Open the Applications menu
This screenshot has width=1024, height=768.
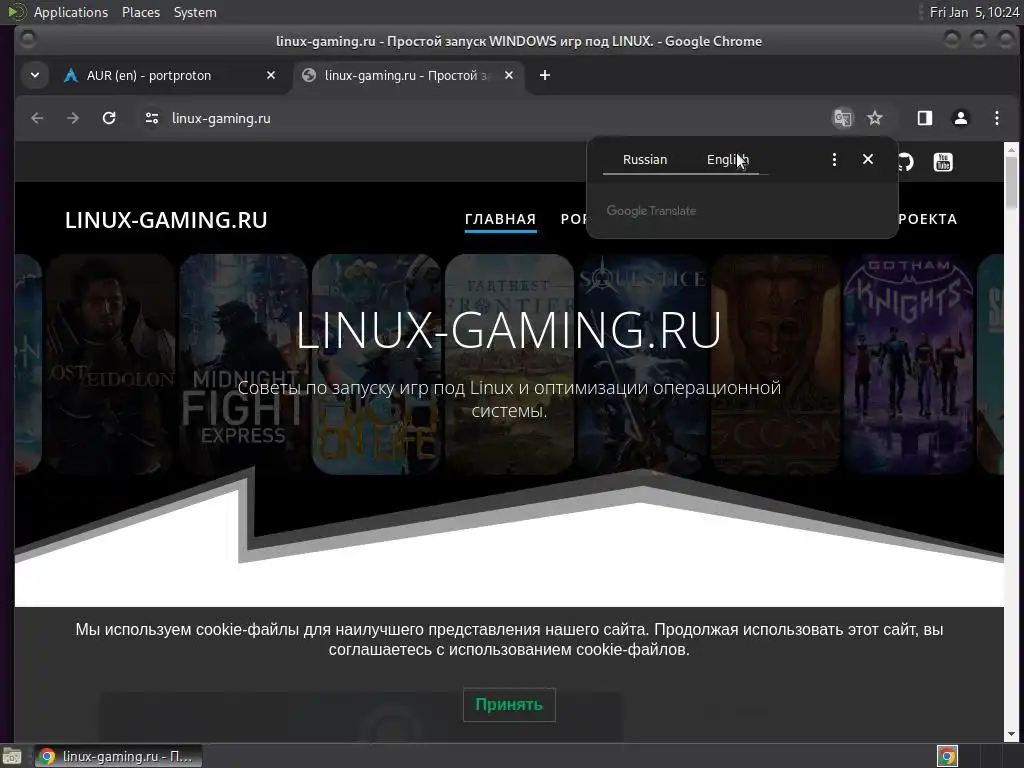(x=71, y=12)
